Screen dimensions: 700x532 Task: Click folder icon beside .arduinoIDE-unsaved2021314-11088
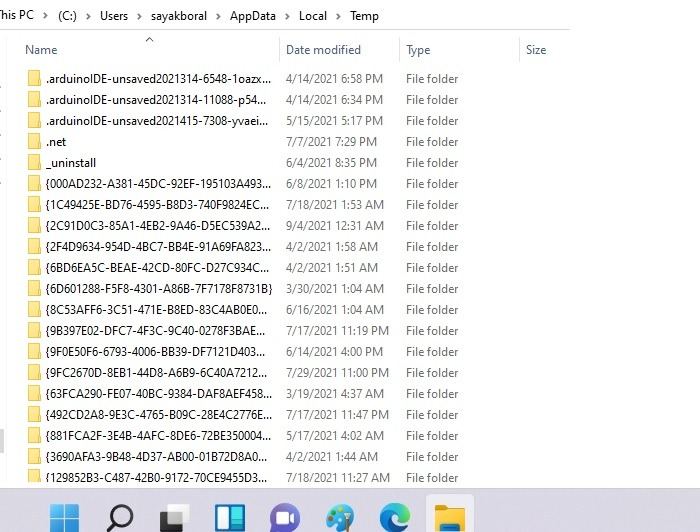coord(34,100)
